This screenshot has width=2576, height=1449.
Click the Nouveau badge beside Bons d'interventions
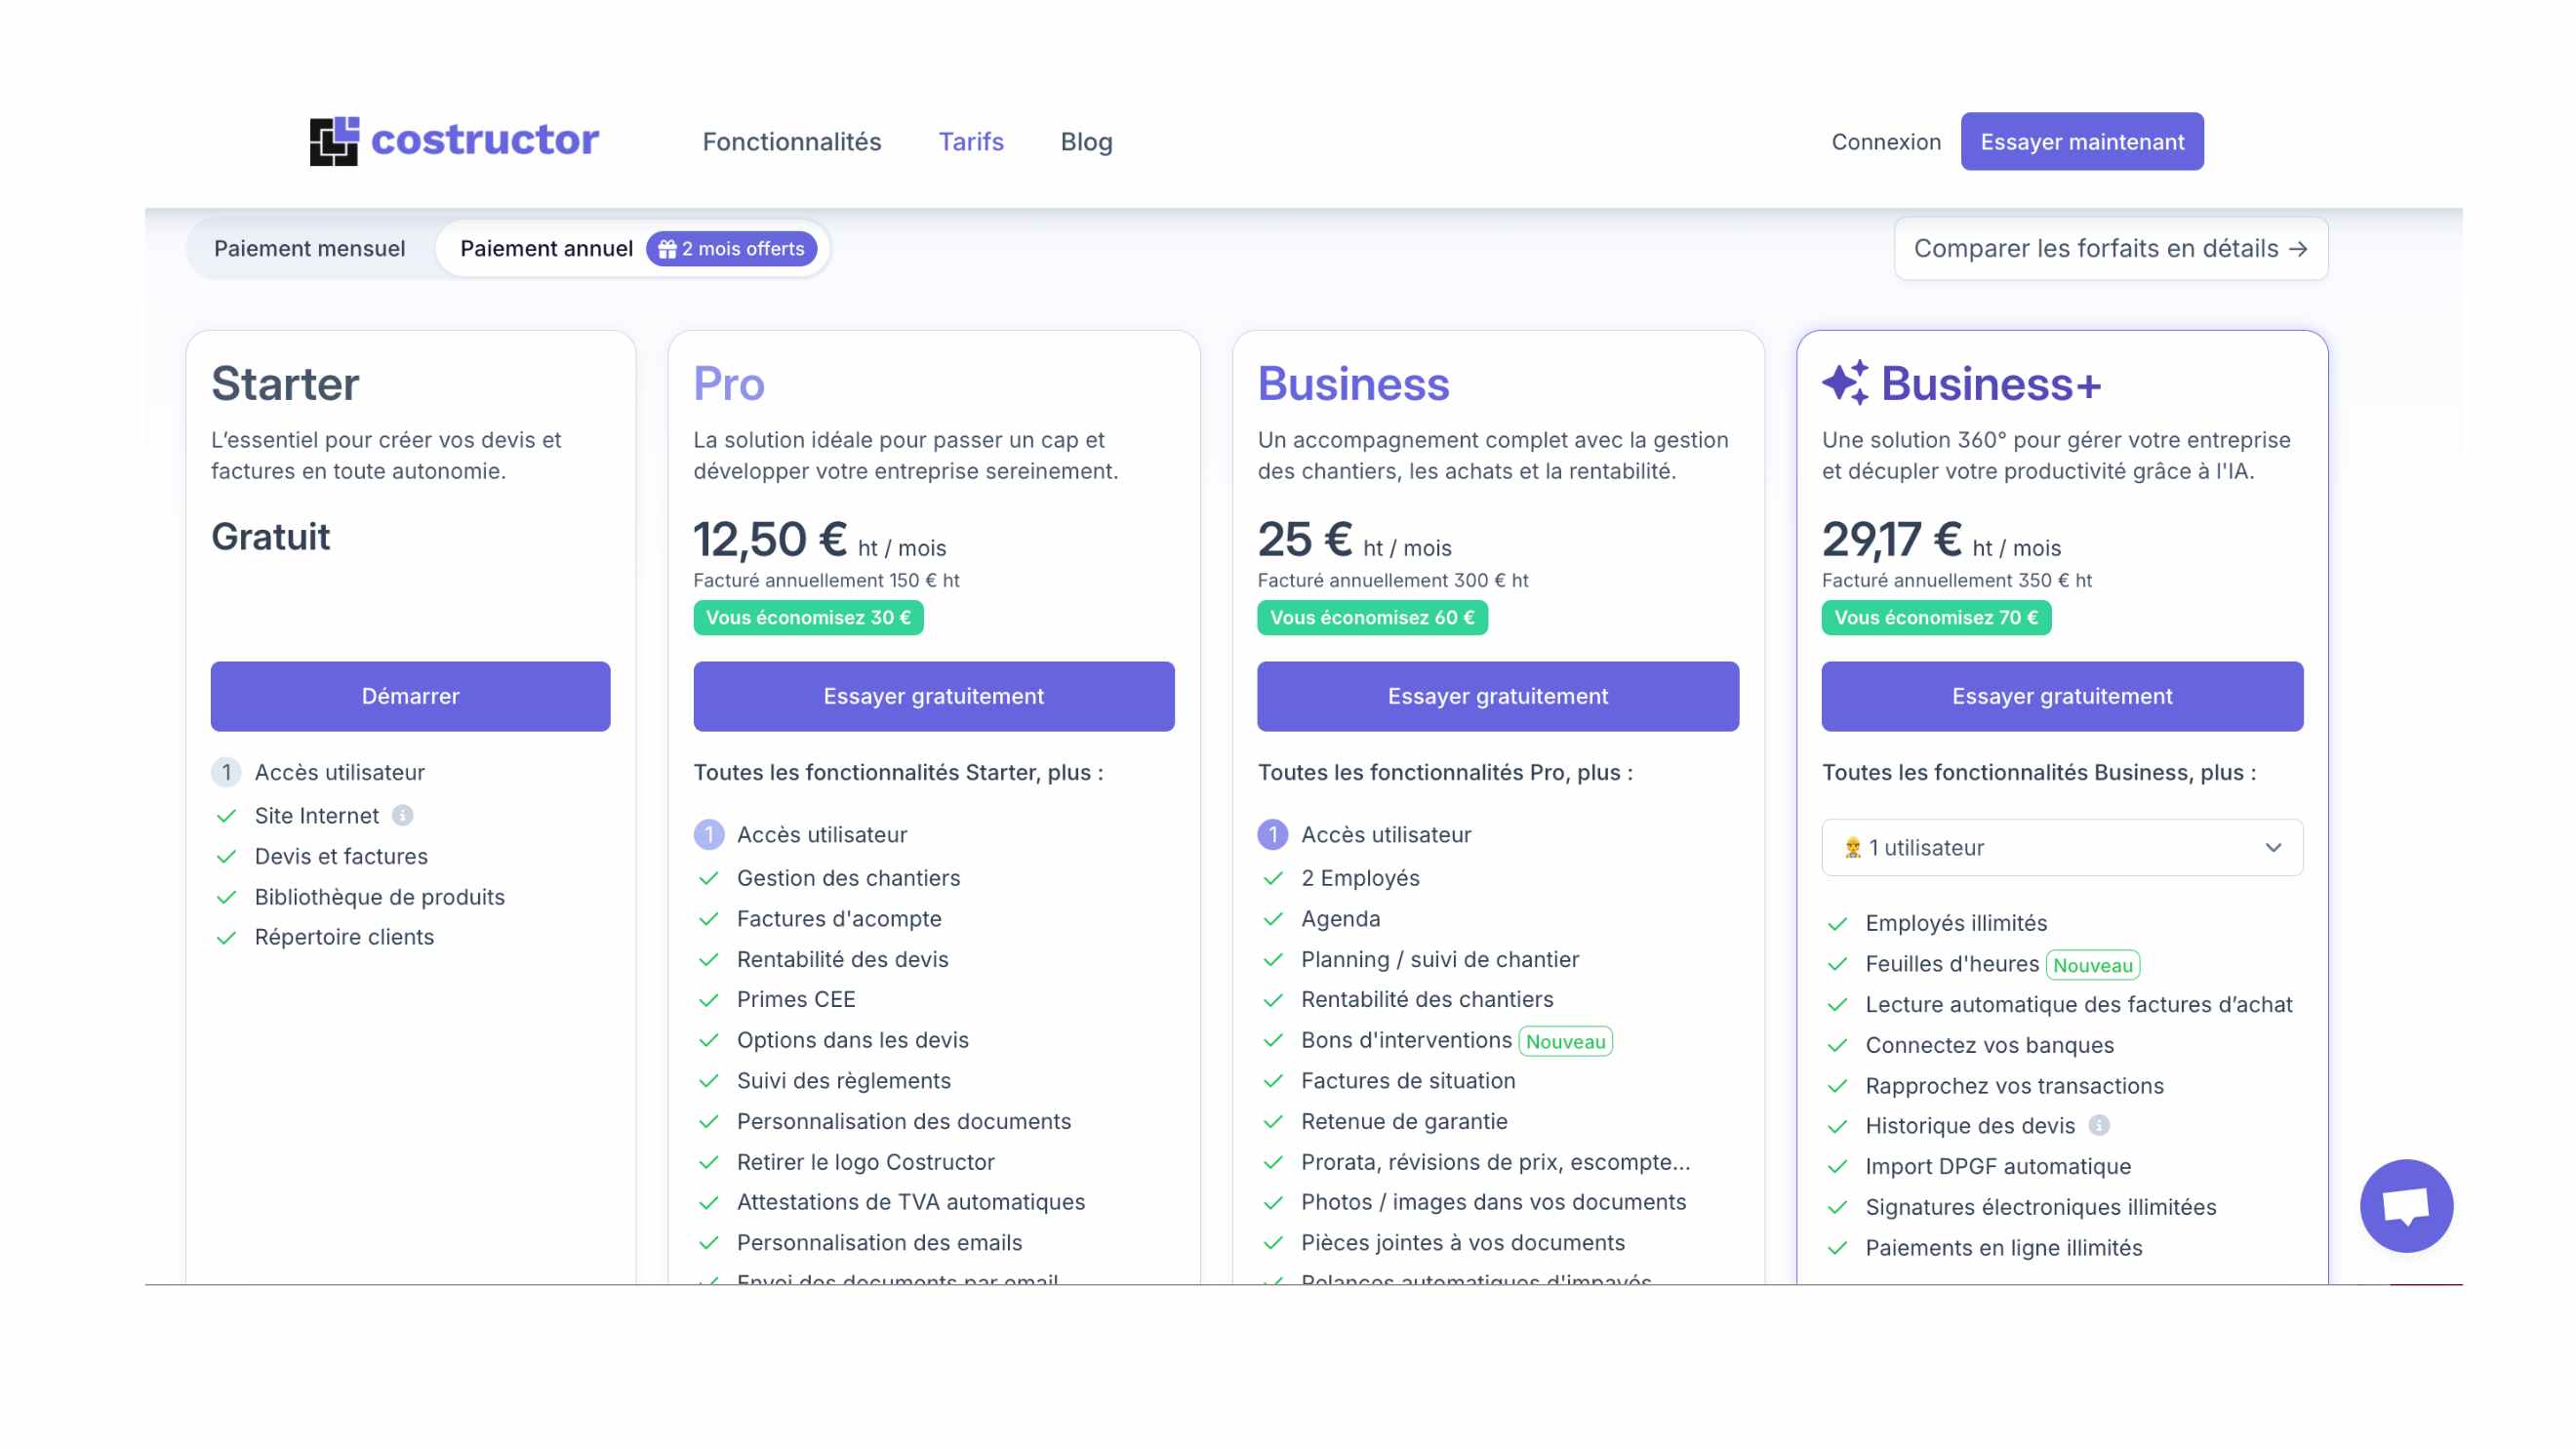1564,1041
